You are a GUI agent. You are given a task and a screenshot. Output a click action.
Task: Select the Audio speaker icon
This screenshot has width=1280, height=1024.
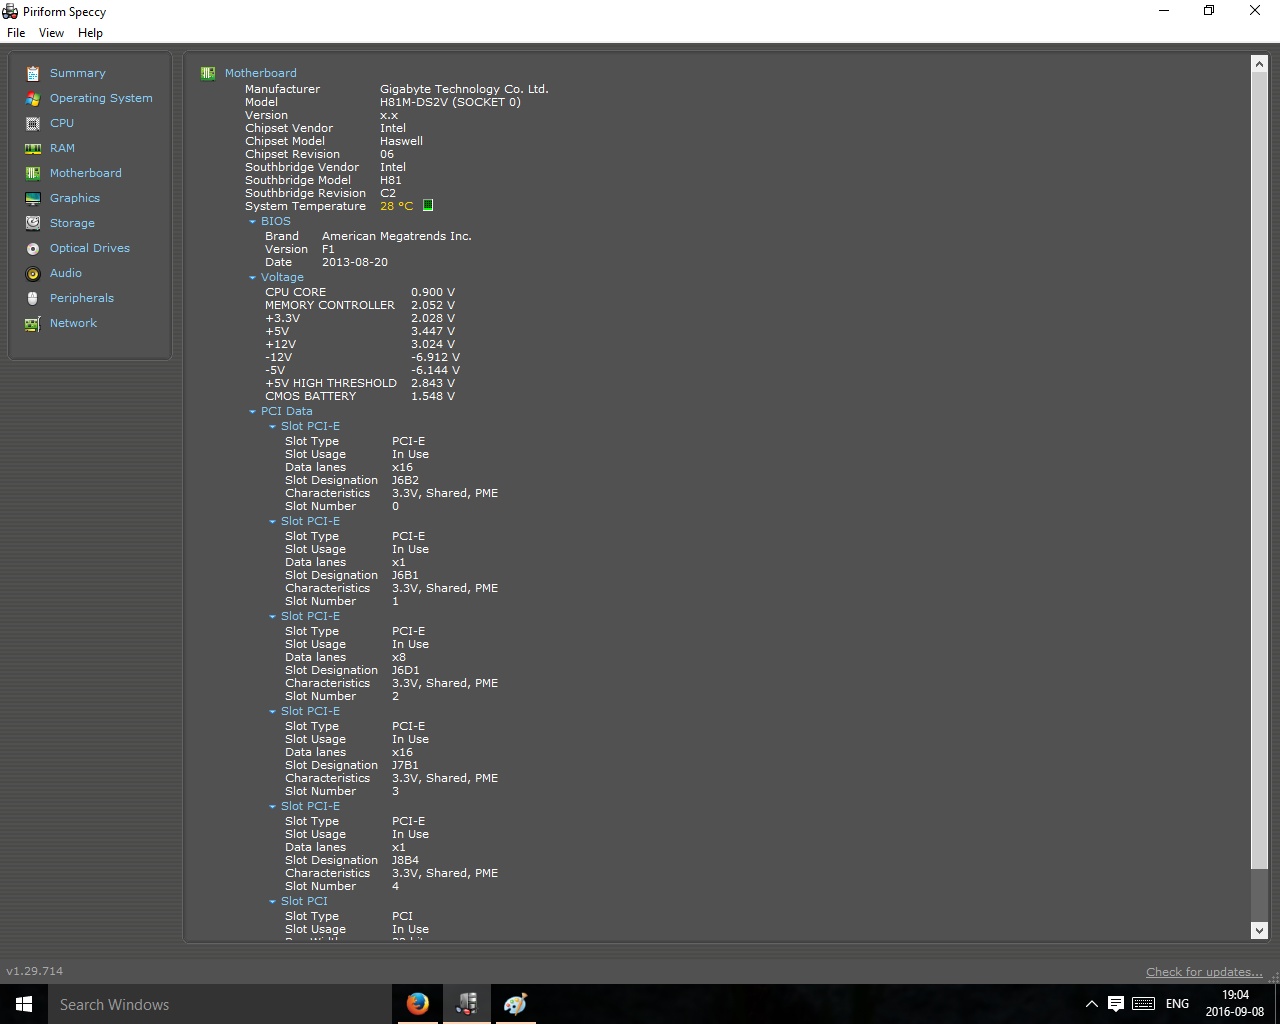tap(33, 273)
